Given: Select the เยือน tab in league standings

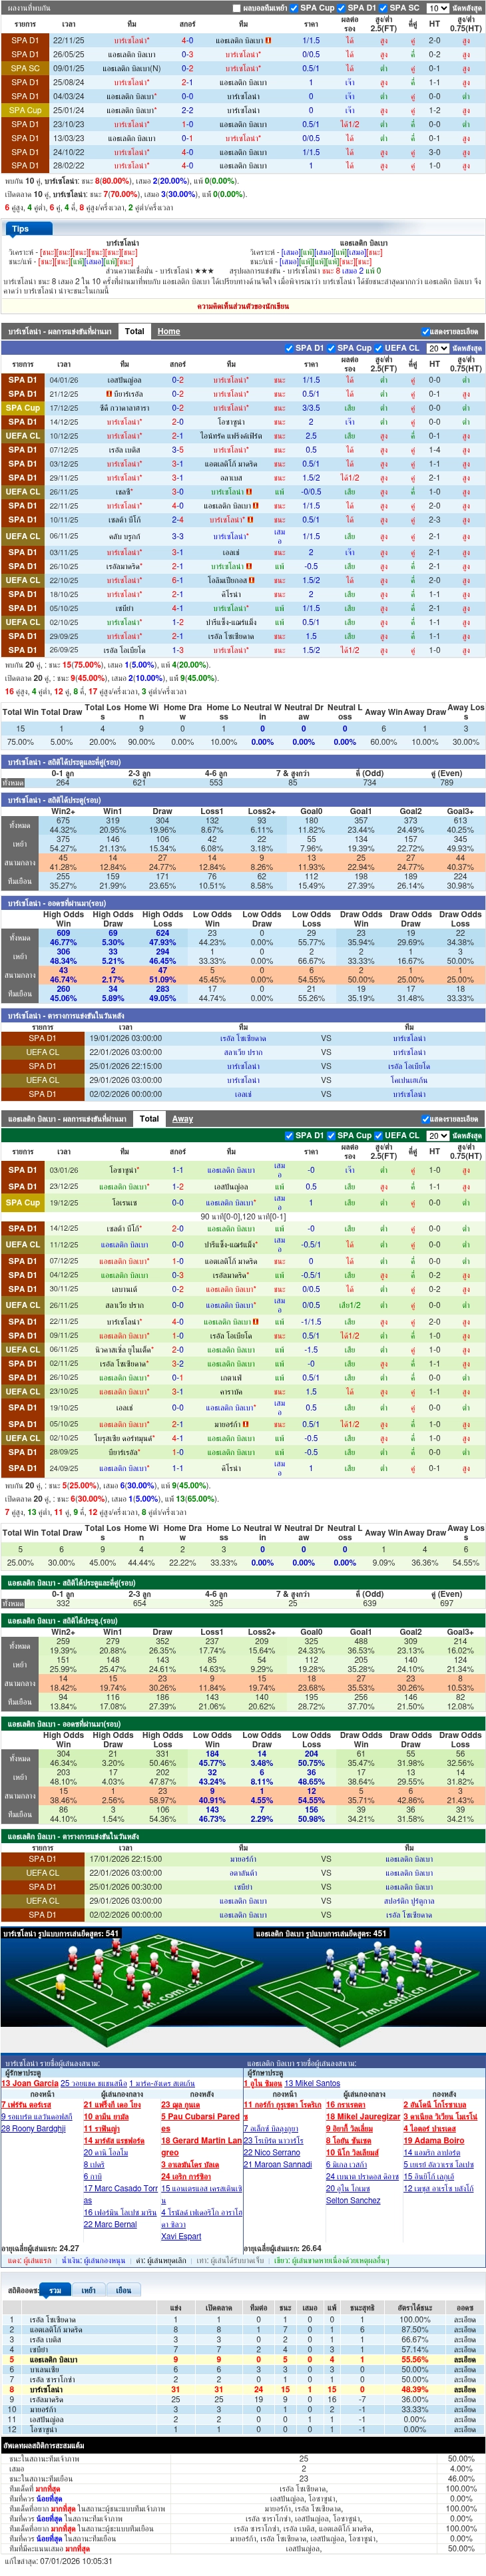Looking at the screenshot, I should 123,2289.
